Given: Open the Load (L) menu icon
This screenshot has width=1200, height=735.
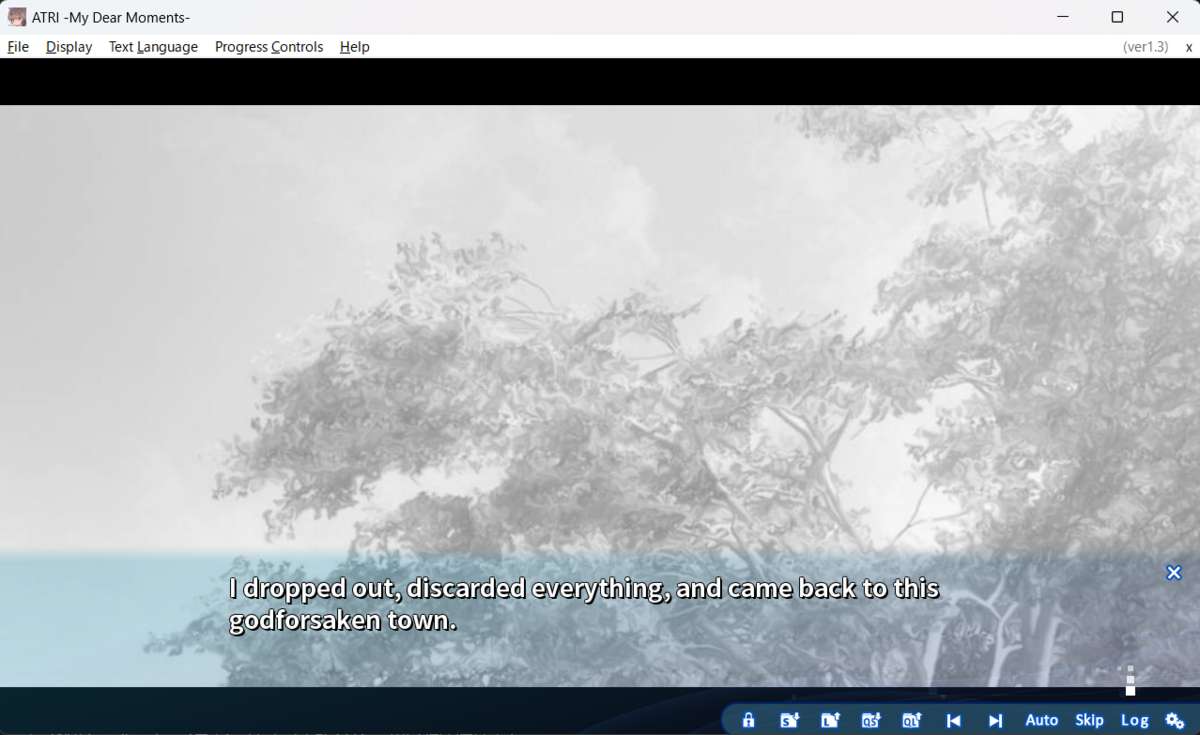Looking at the screenshot, I should [x=830, y=720].
